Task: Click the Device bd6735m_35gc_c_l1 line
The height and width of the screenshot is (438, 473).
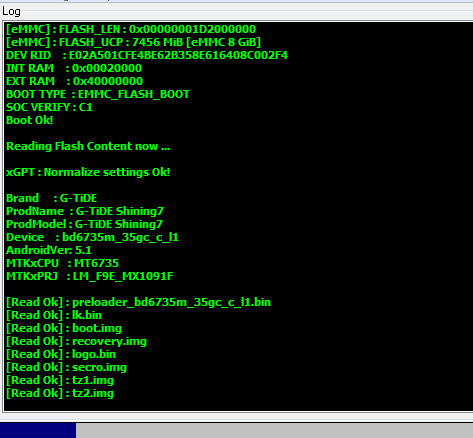Action: point(92,237)
